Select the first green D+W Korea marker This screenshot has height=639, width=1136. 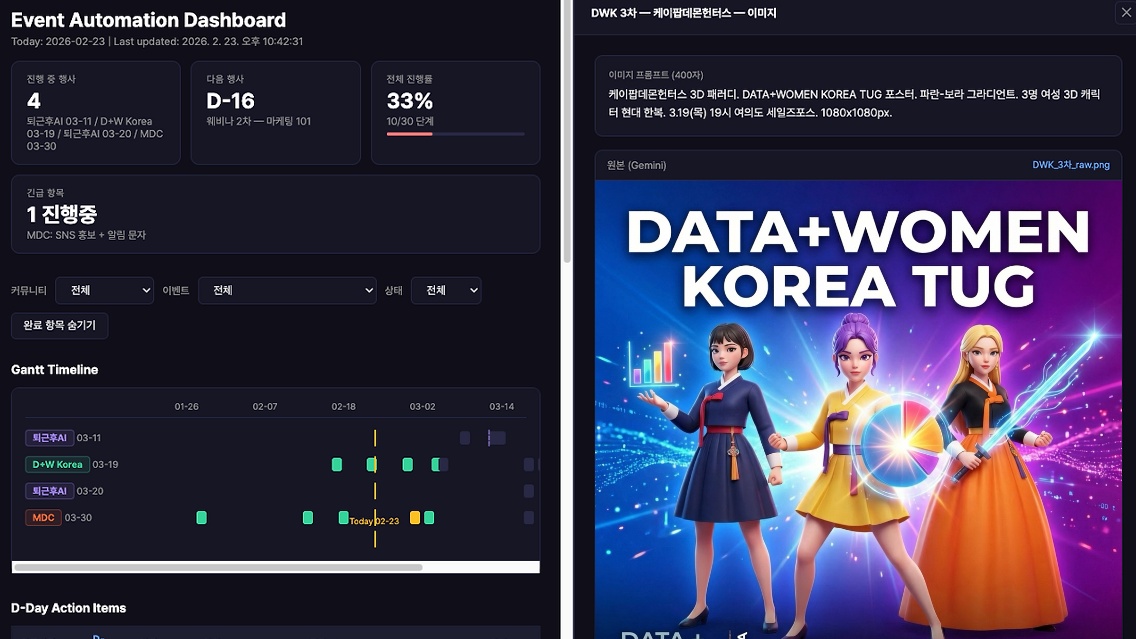tap(337, 464)
